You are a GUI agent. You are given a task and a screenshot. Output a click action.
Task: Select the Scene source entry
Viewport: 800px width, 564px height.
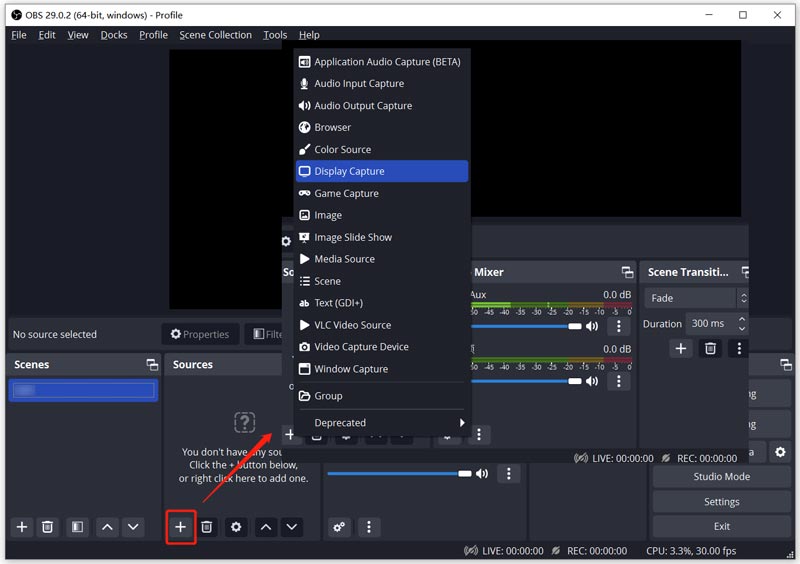(382, 281)
